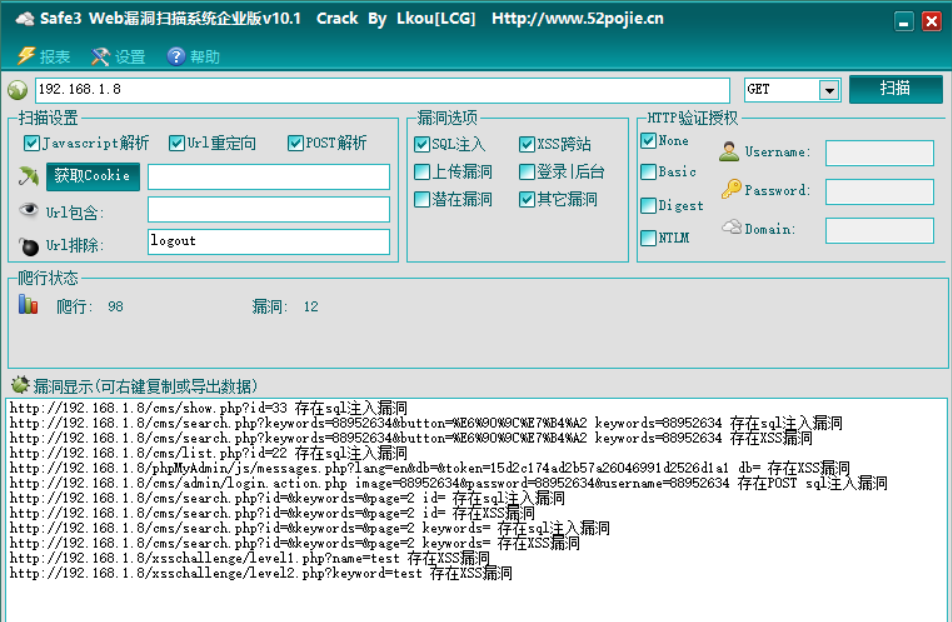Image resolution: width=952 pixels, height=622 pixels.
Task: Select the show.php?id=33 sql注入 result line
Action: 208,408
